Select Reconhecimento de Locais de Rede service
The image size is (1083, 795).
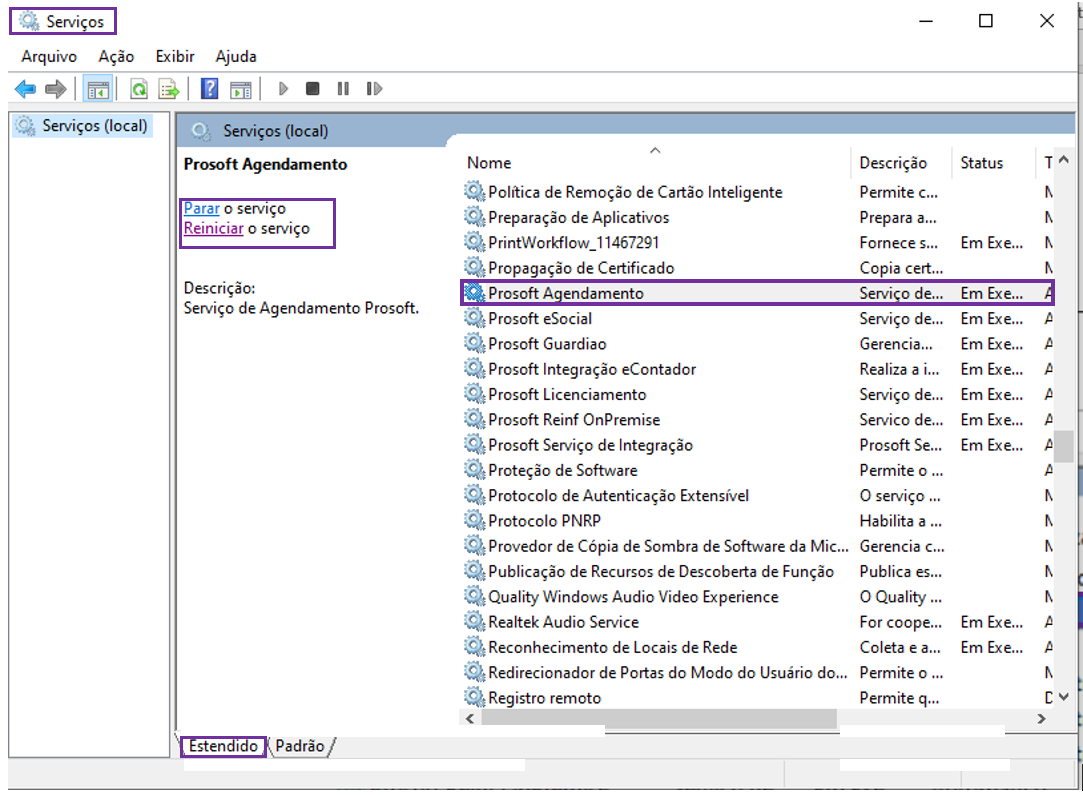coord(758,647)
